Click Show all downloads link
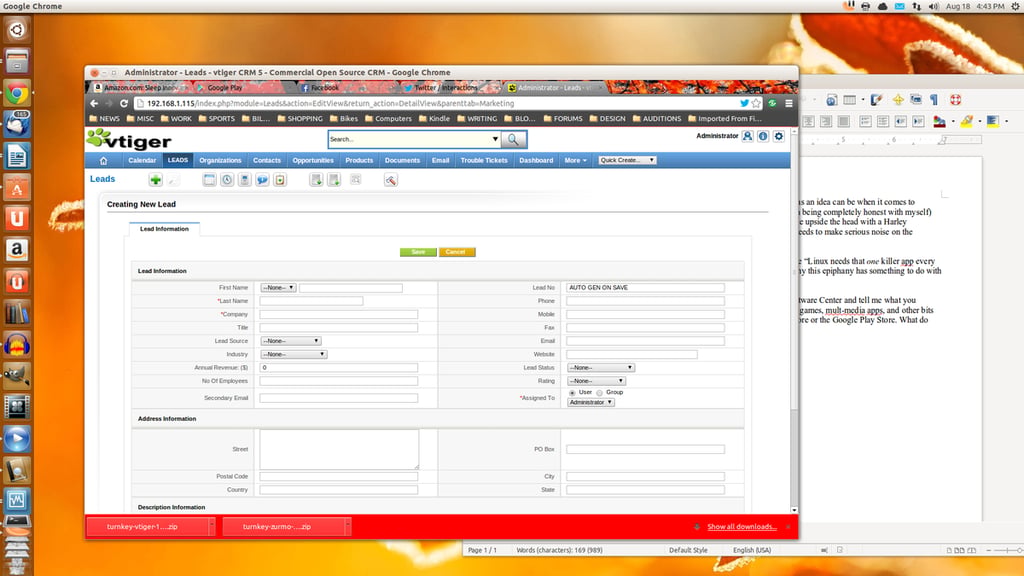This screenshot has width=1024, height=576. [742, 526]
